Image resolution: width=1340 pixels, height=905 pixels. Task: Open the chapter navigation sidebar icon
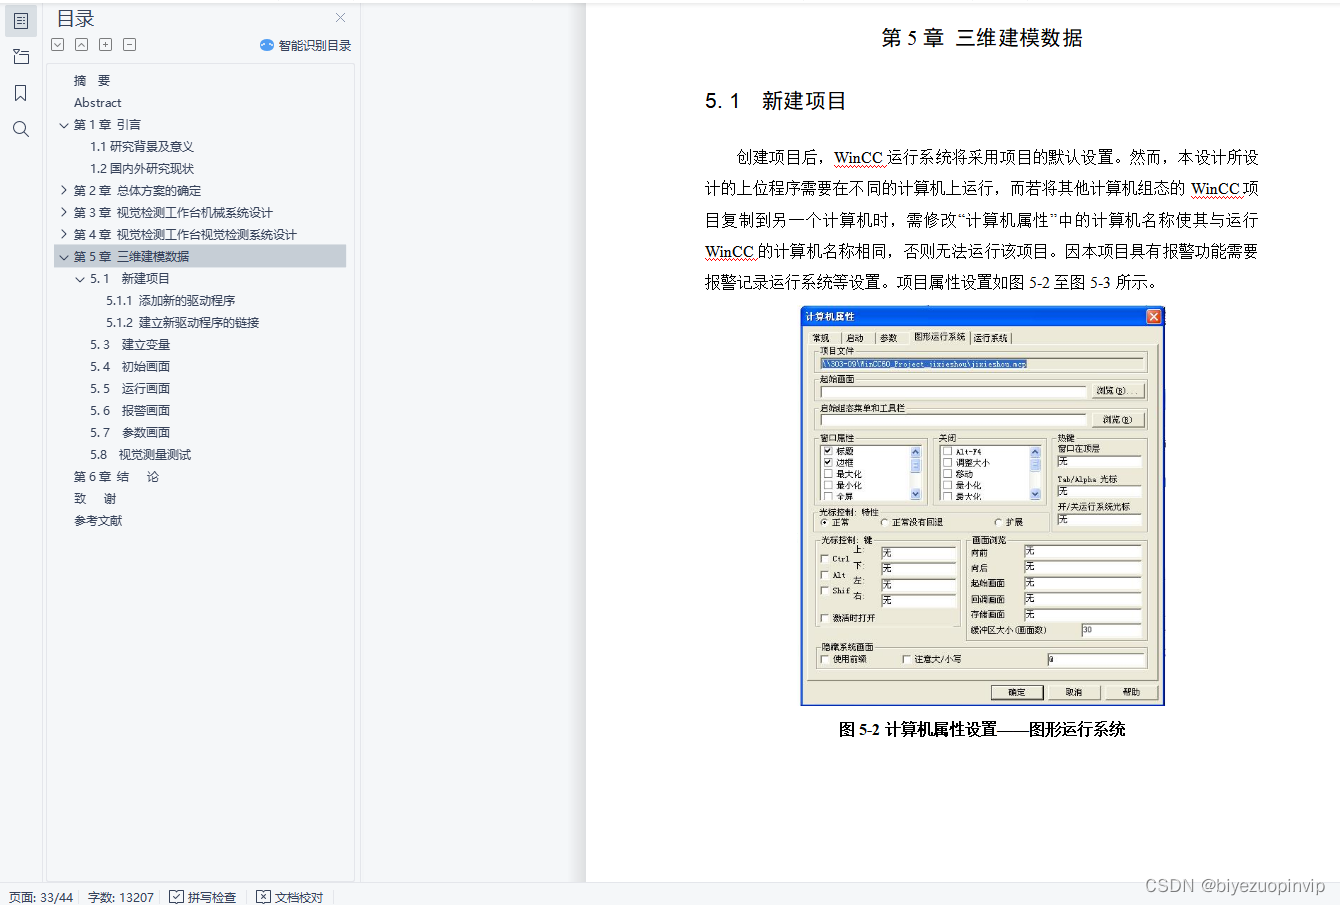pos(21,57)
